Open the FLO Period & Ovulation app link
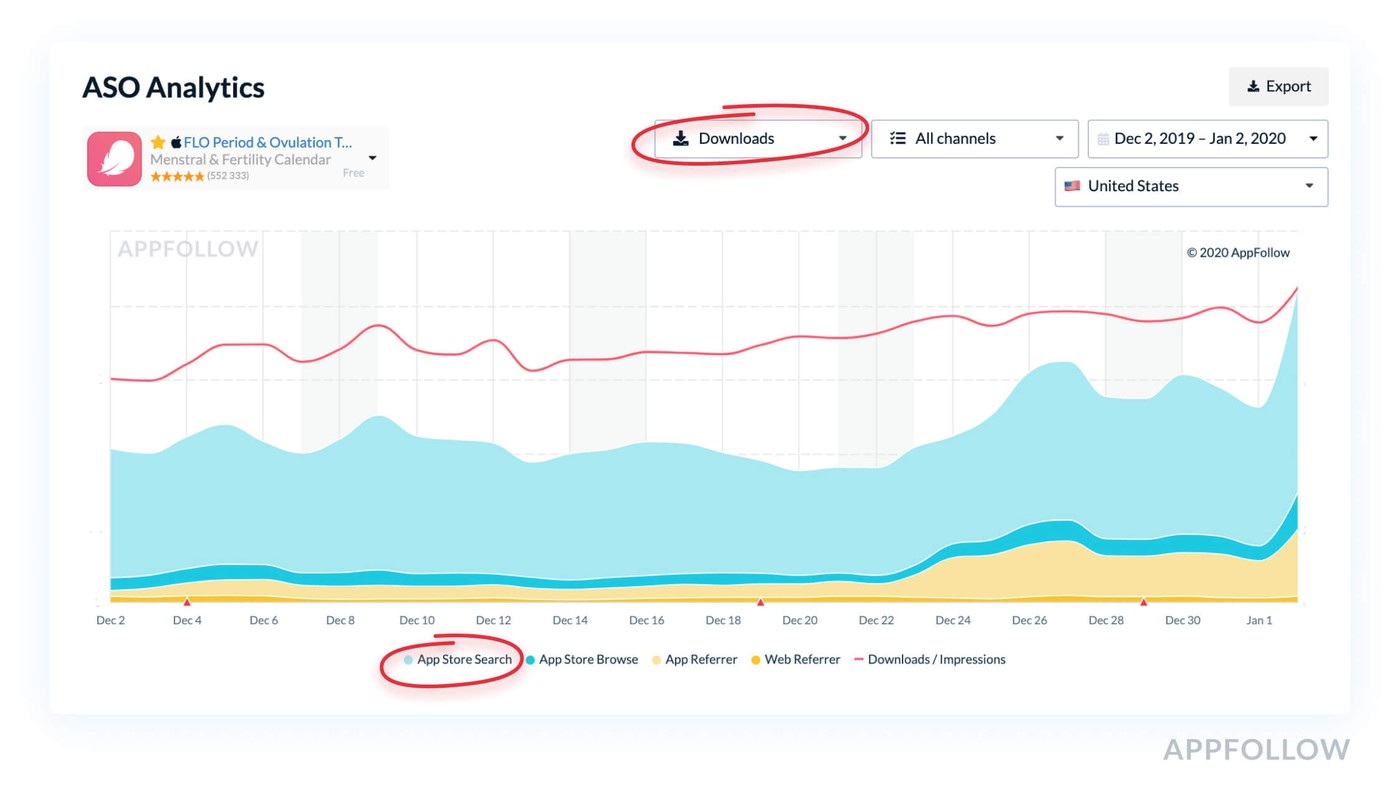Screen dimensions: 1400x785 click(x=267, y=142)
